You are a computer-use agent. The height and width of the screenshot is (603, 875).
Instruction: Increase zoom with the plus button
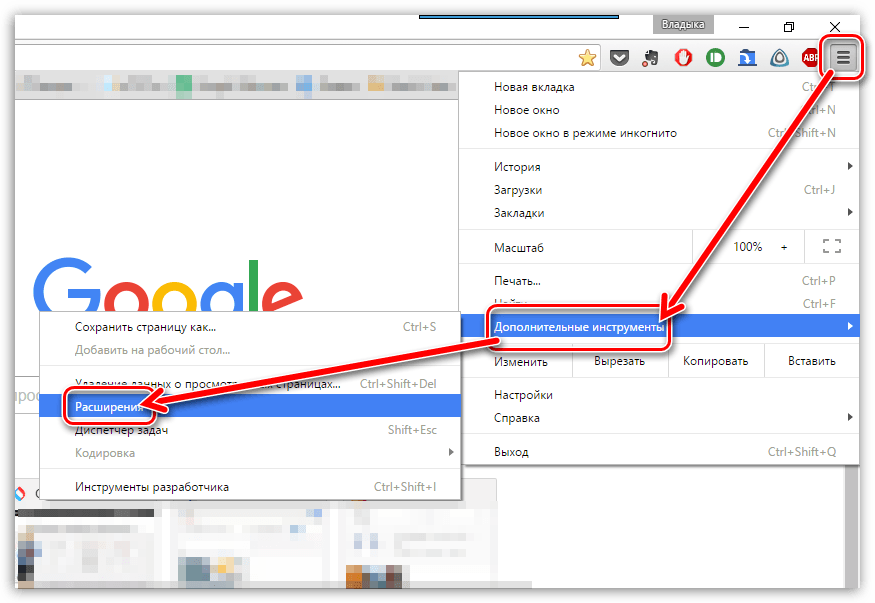(784, 247)
